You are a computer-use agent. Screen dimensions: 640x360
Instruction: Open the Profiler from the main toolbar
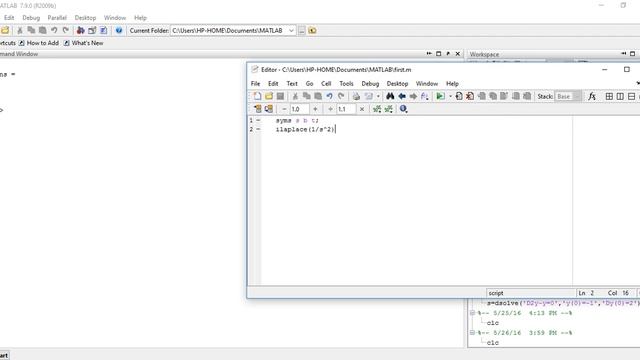point(103,30)
